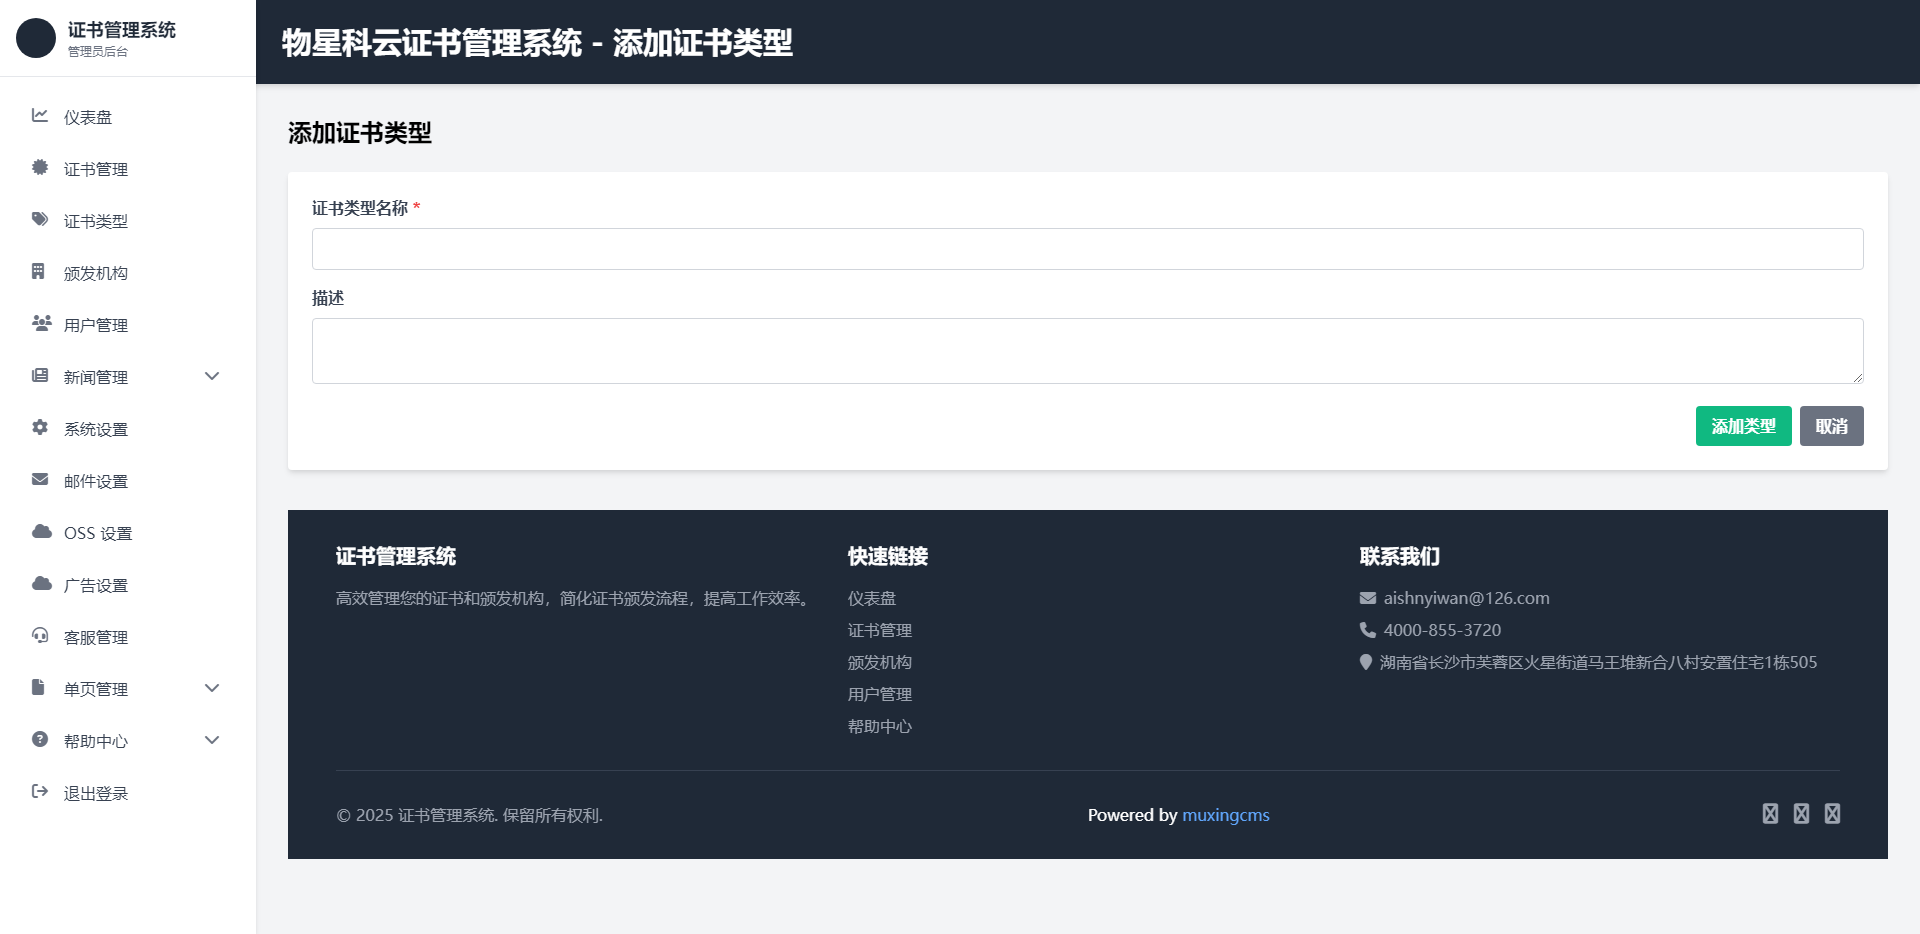The width and height of the screenshot is (1920, 934).
Task: Click the 证书管理系统 title in sidebar header
Action: tap(122, 30)
